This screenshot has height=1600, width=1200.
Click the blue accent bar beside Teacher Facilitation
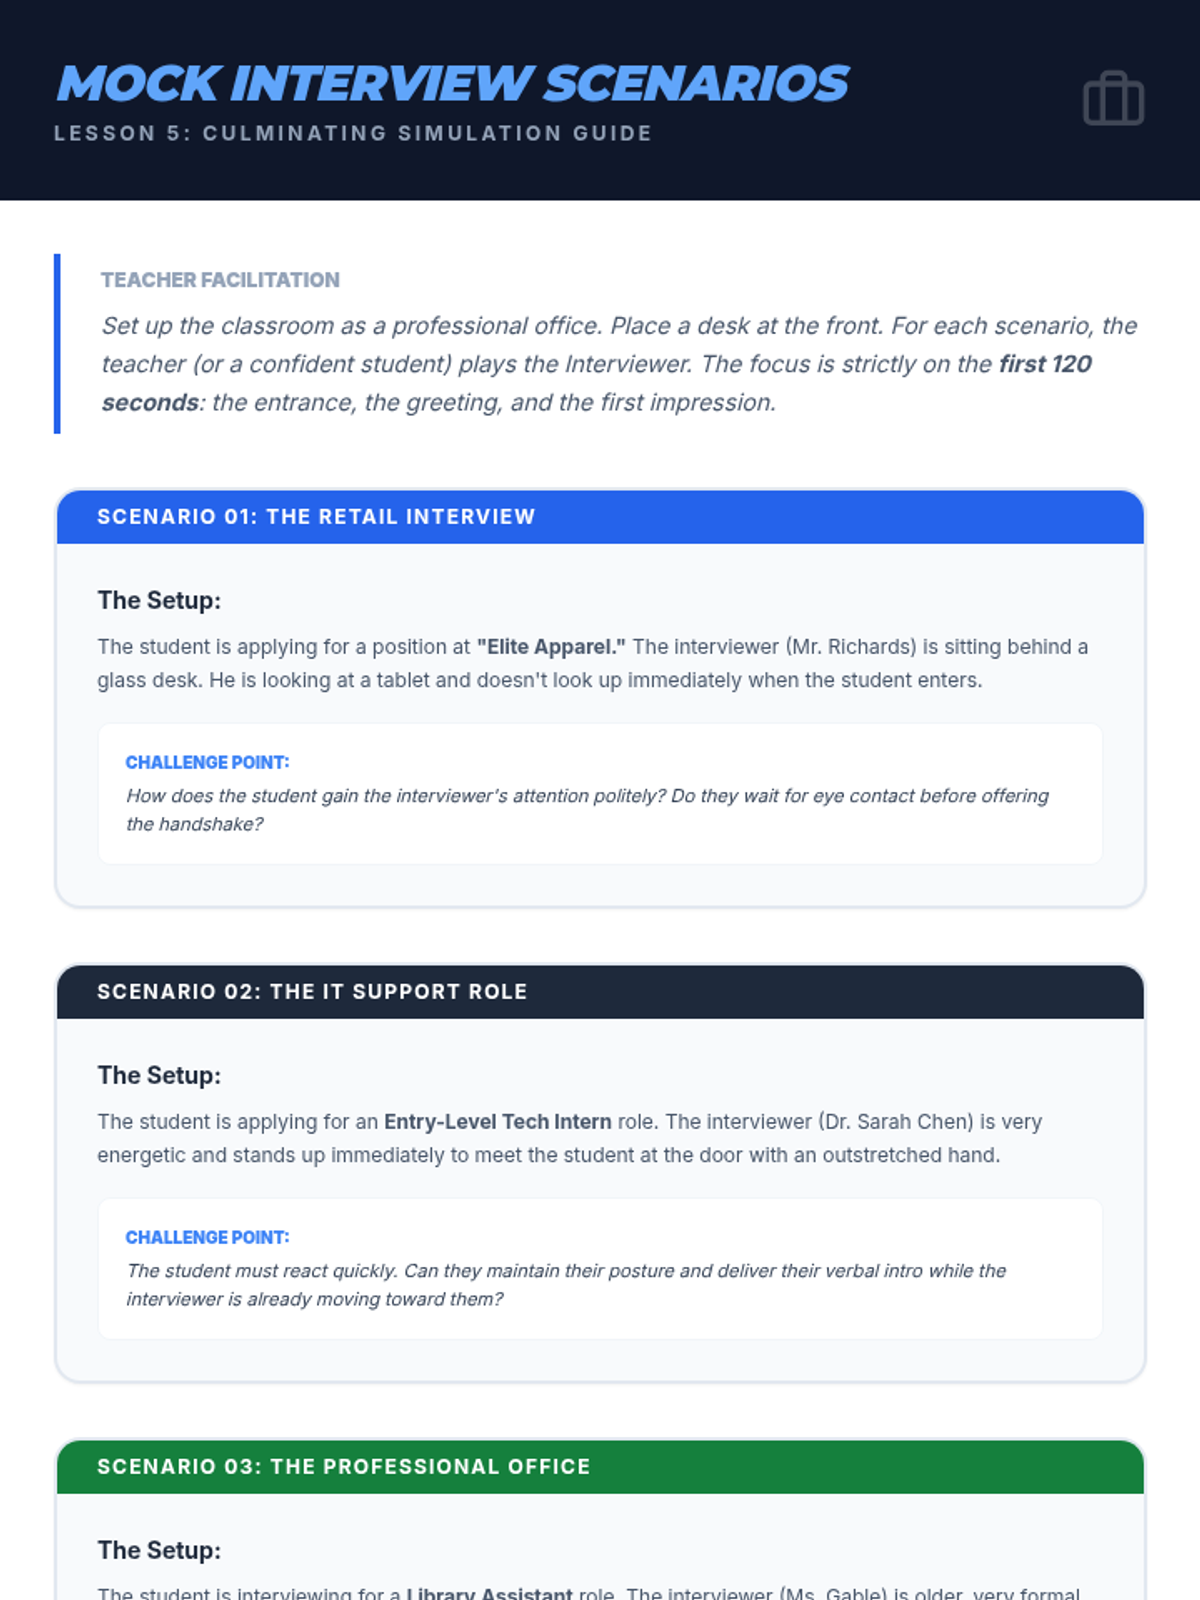(57, 343)
